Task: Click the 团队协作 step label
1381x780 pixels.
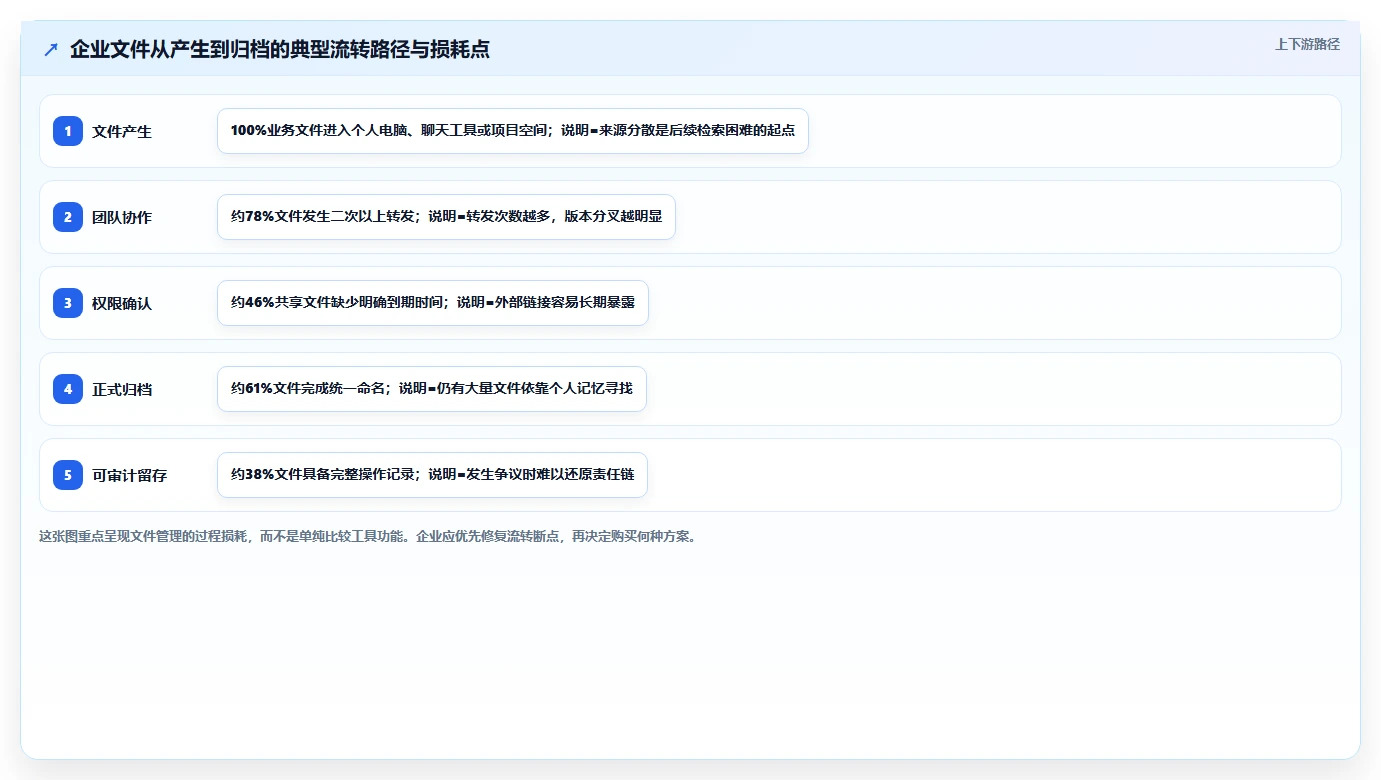Action: click(122, 217)
